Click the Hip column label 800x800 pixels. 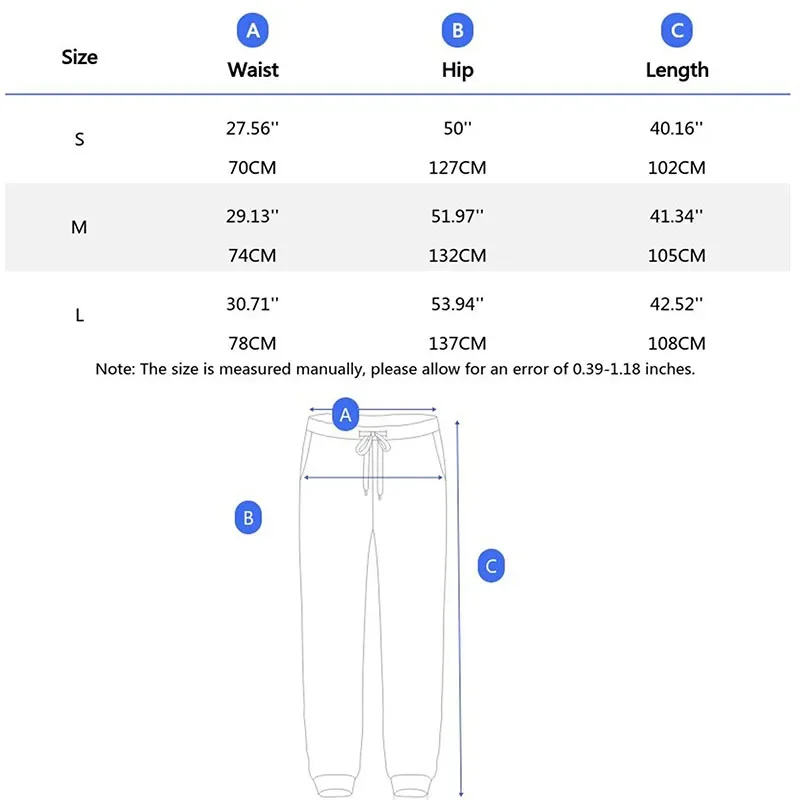[x=457, y=70]
